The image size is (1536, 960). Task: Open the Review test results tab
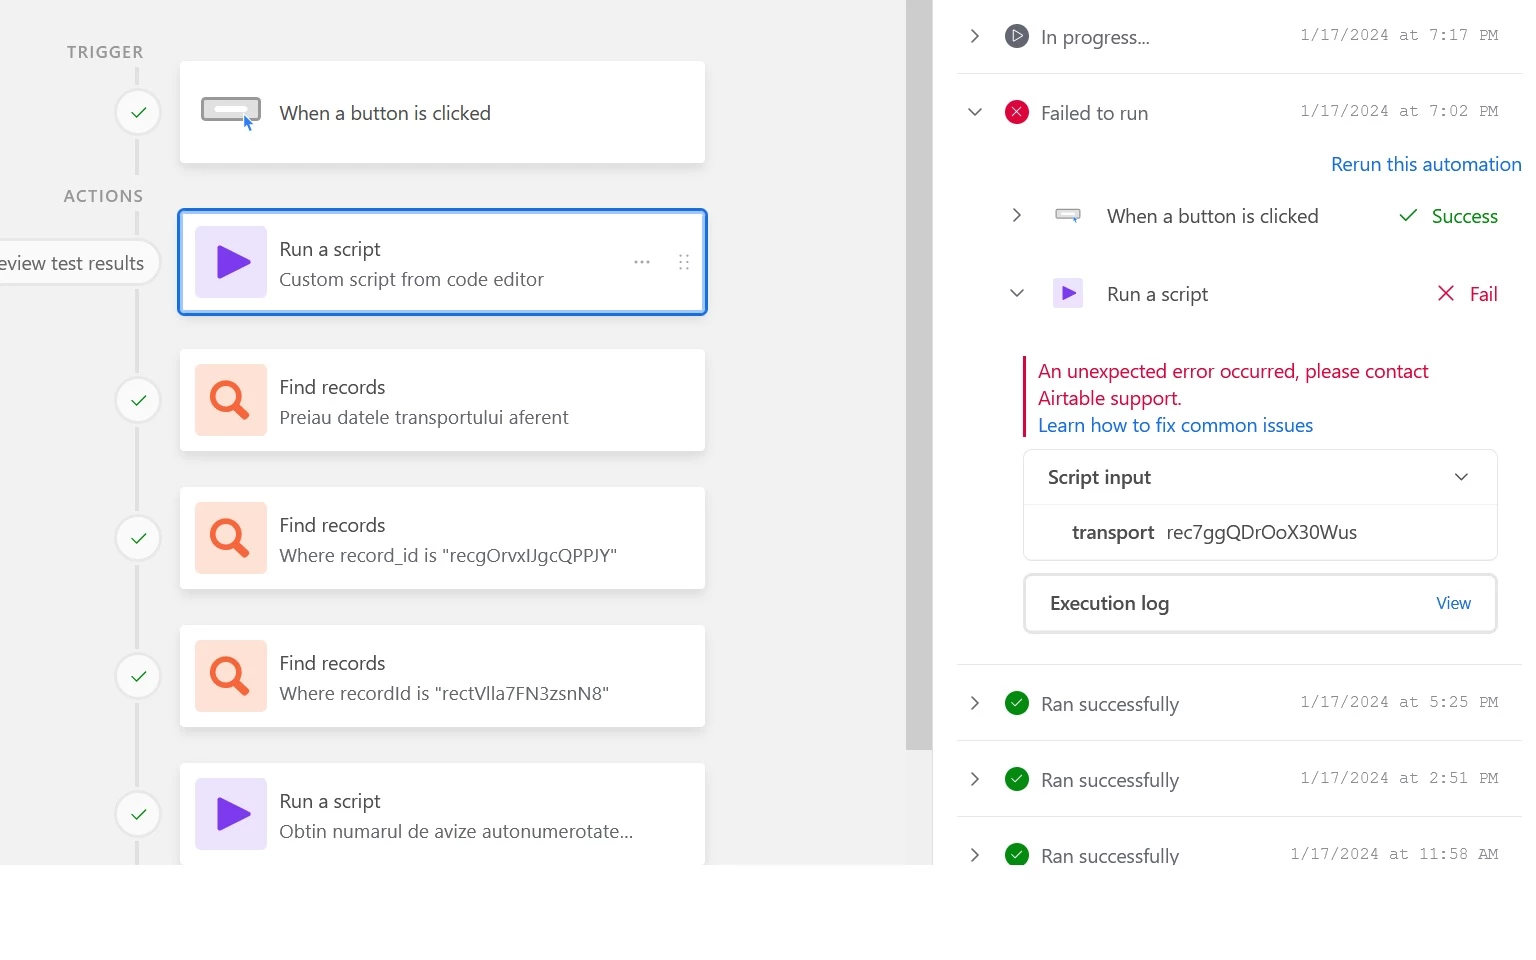(75, 263)
